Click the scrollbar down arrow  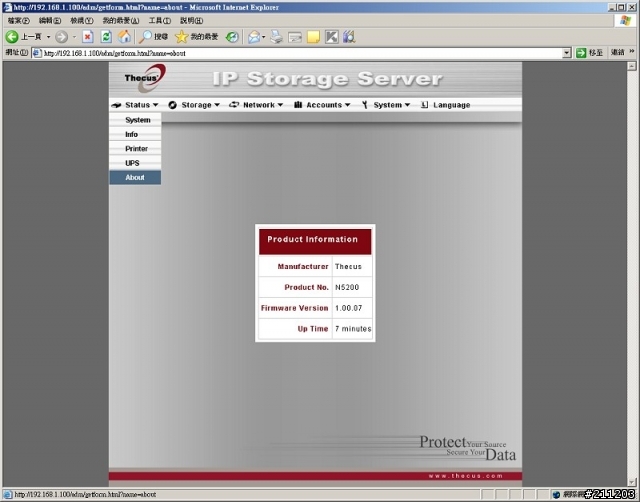click(632, 482)
